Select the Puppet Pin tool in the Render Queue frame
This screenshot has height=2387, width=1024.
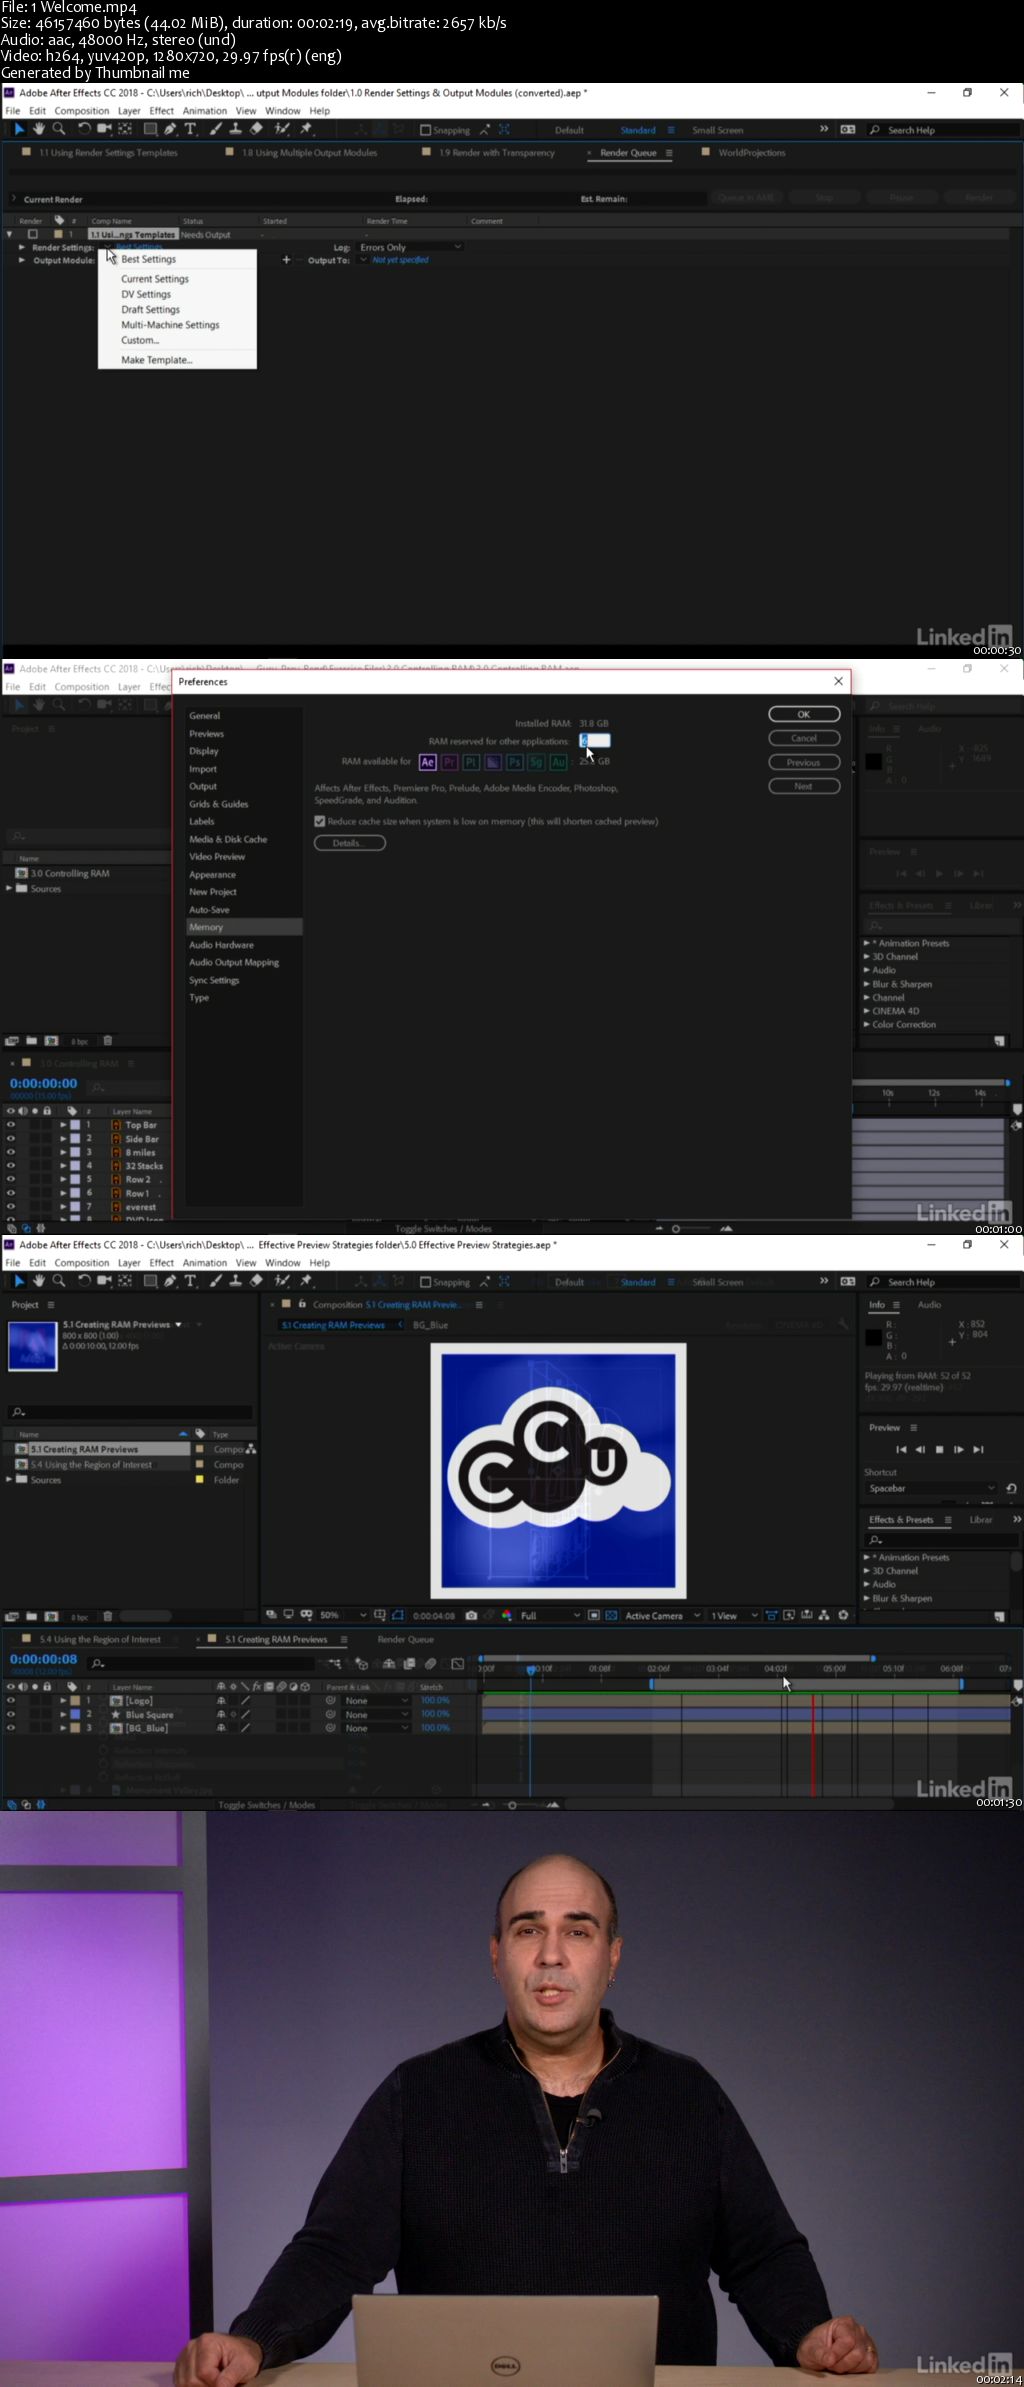coord(306,129)
